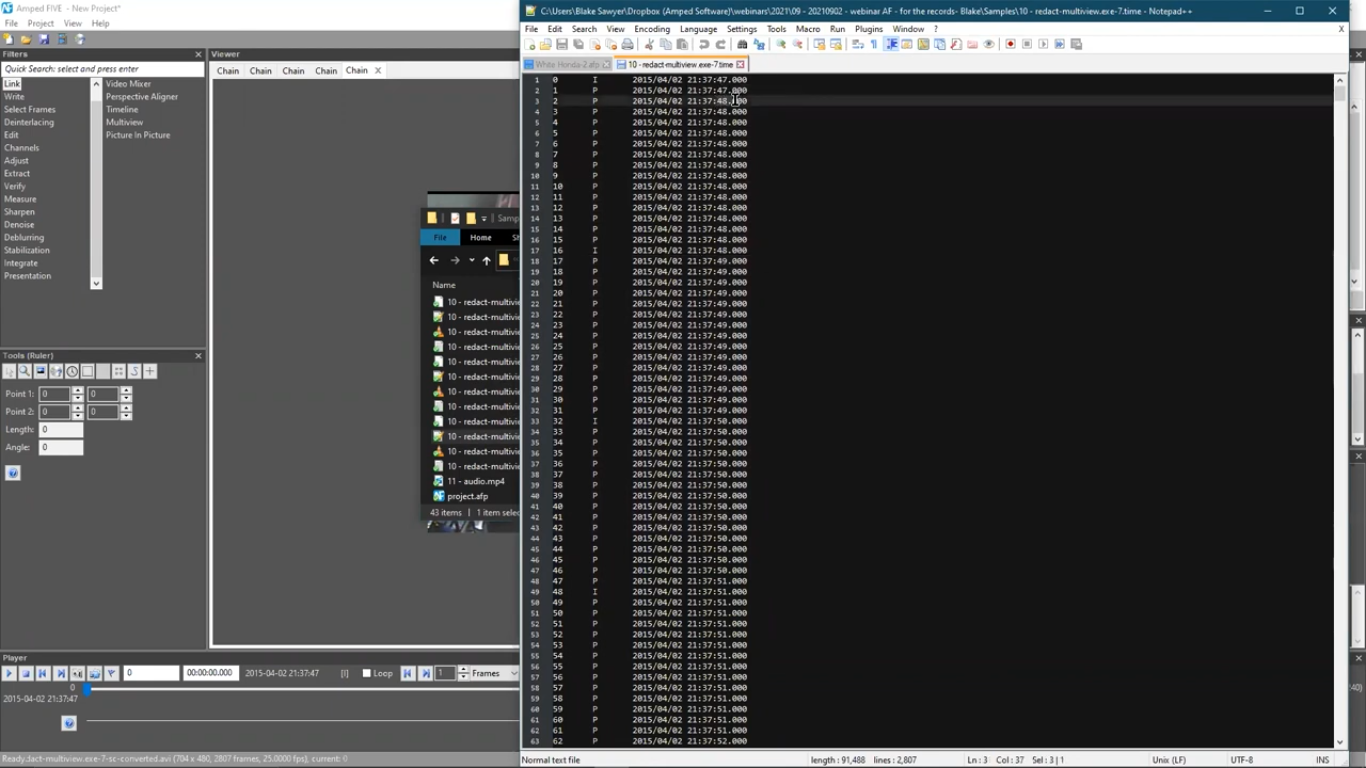Enable the Loop option in the Player panel

[368, 673]
